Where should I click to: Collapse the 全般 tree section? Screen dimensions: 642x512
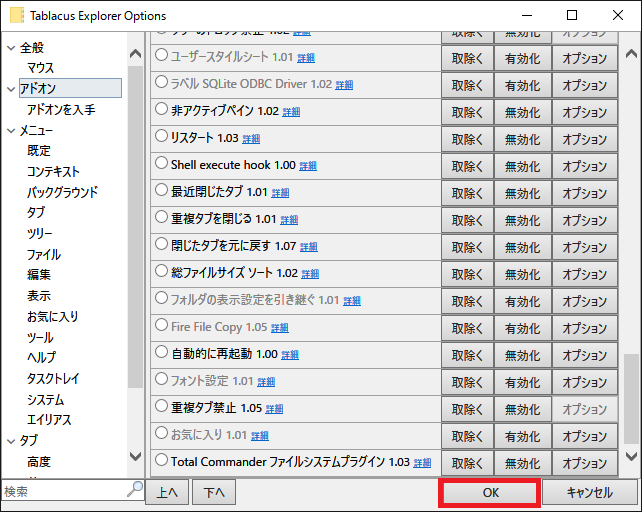pyautogui.click(x=11, y=48)
